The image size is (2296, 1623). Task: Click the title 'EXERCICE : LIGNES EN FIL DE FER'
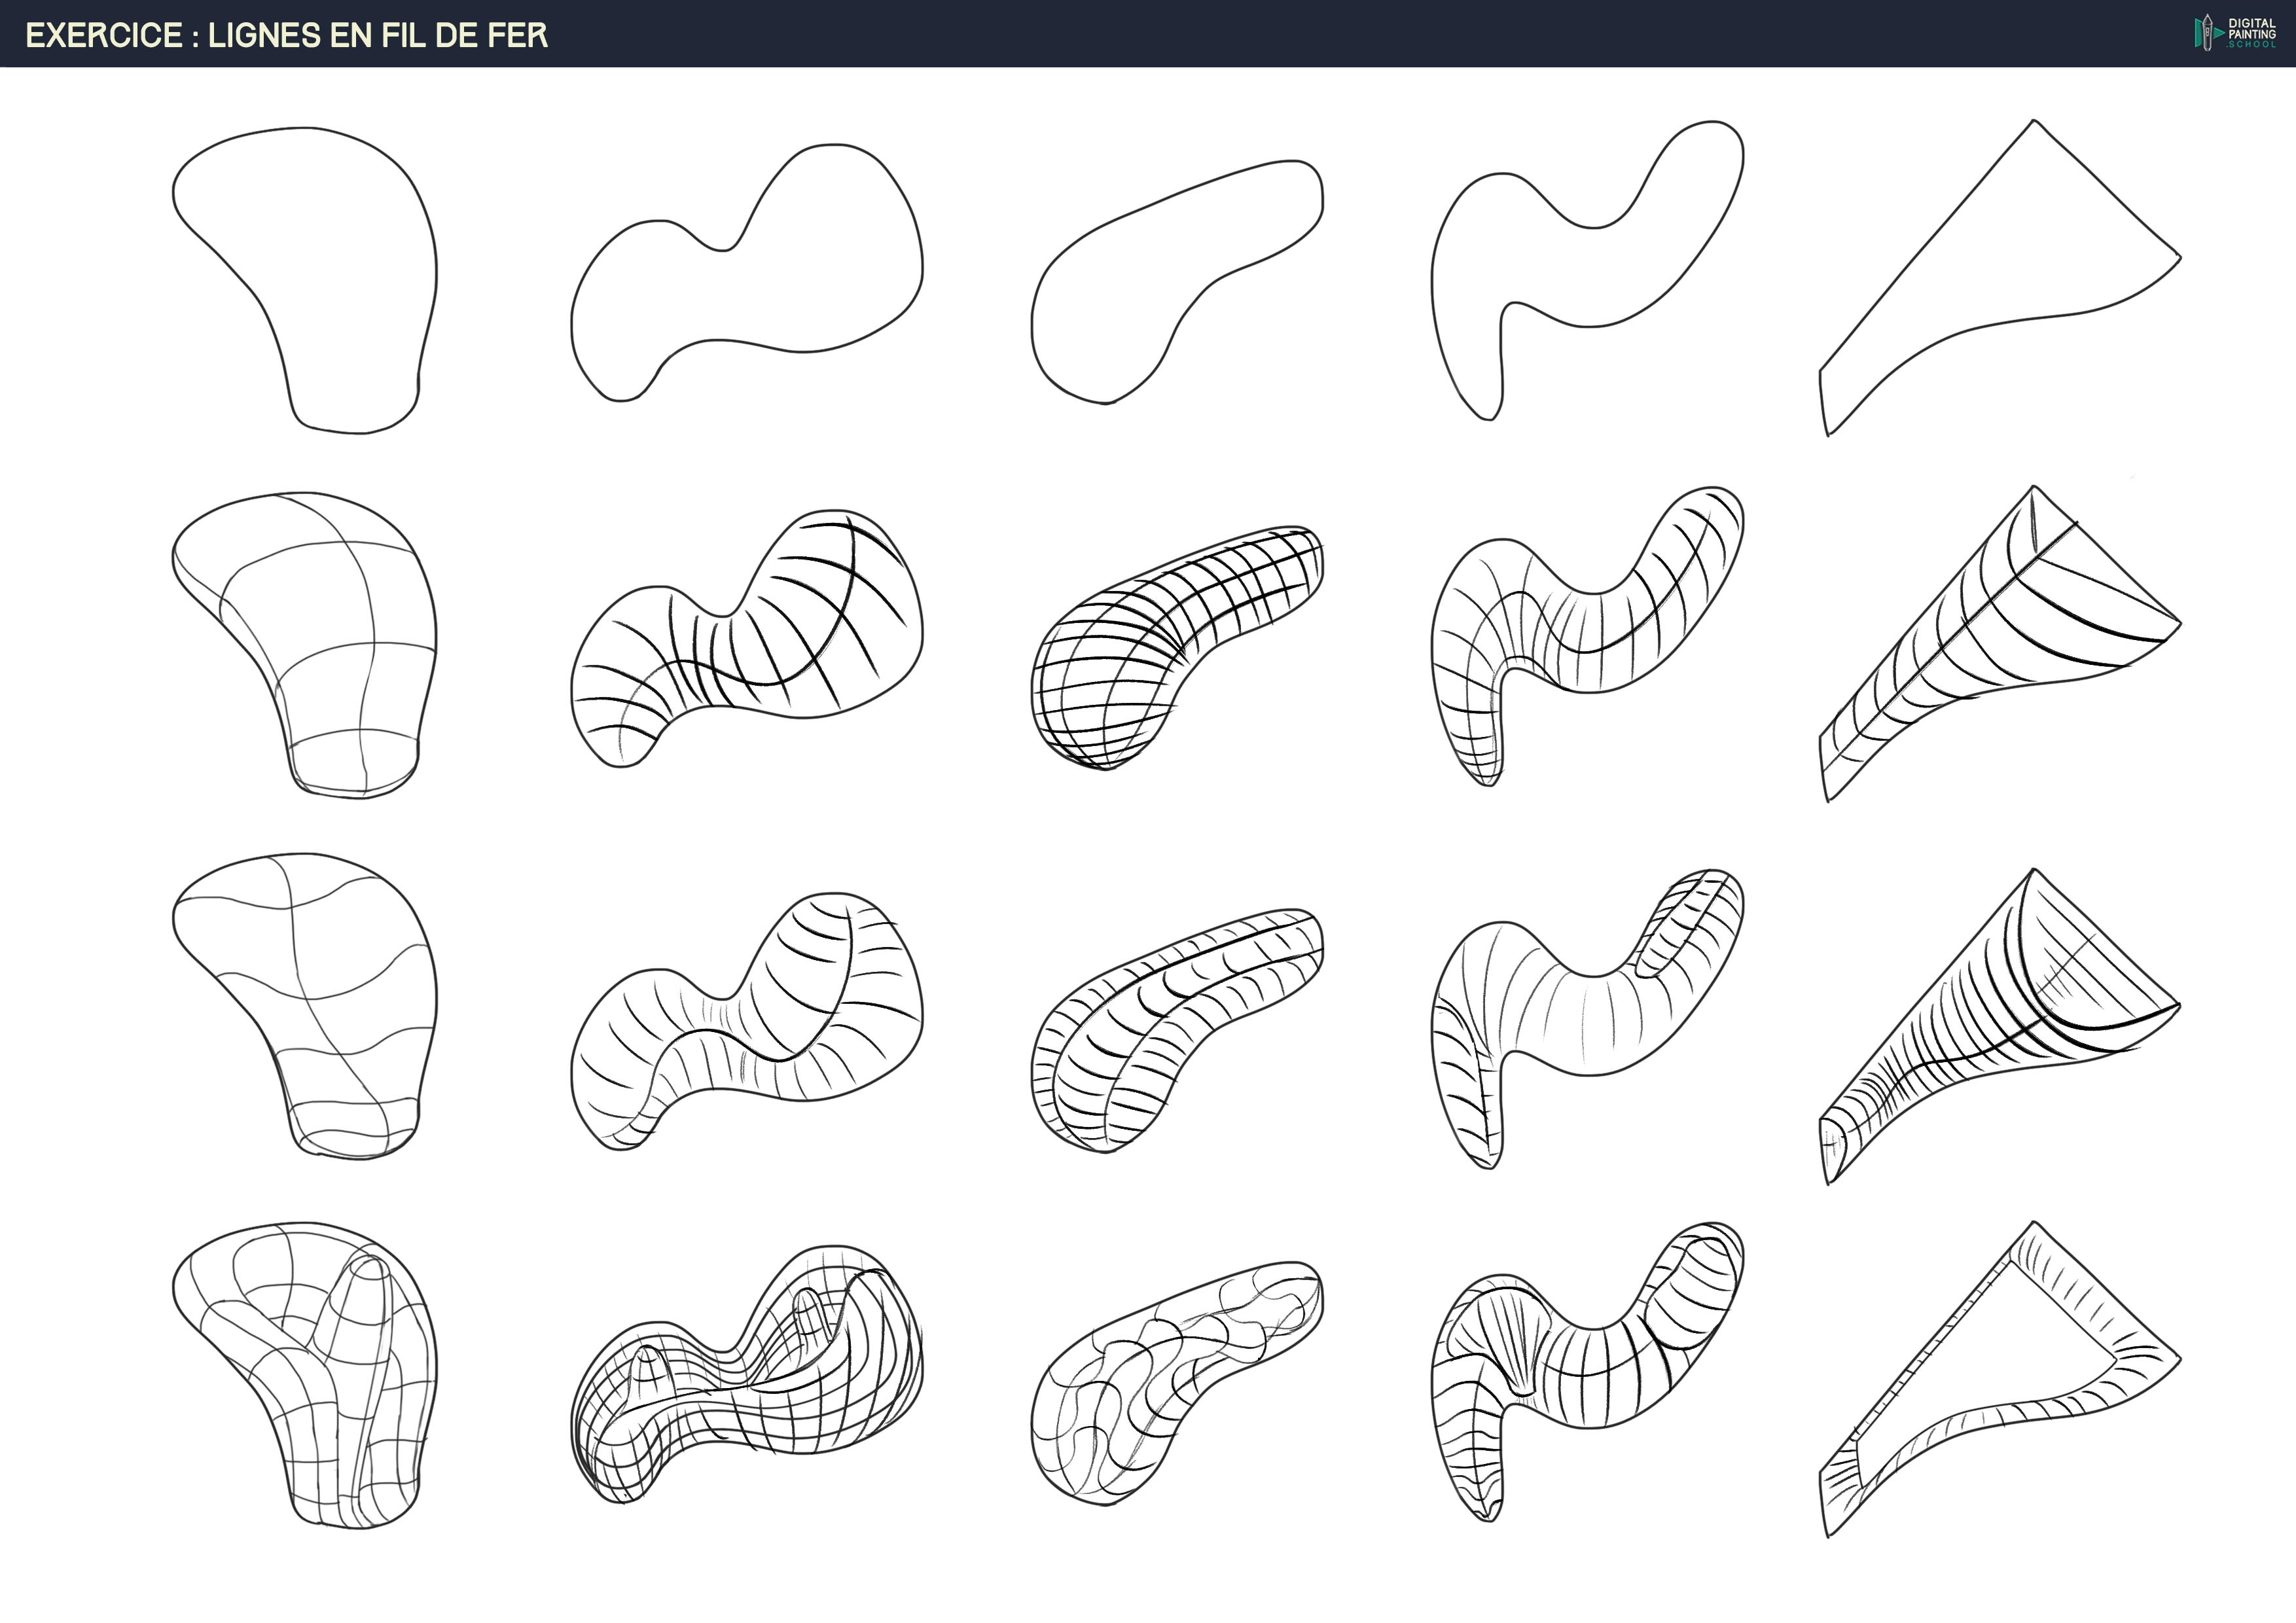tap(287, 35)
